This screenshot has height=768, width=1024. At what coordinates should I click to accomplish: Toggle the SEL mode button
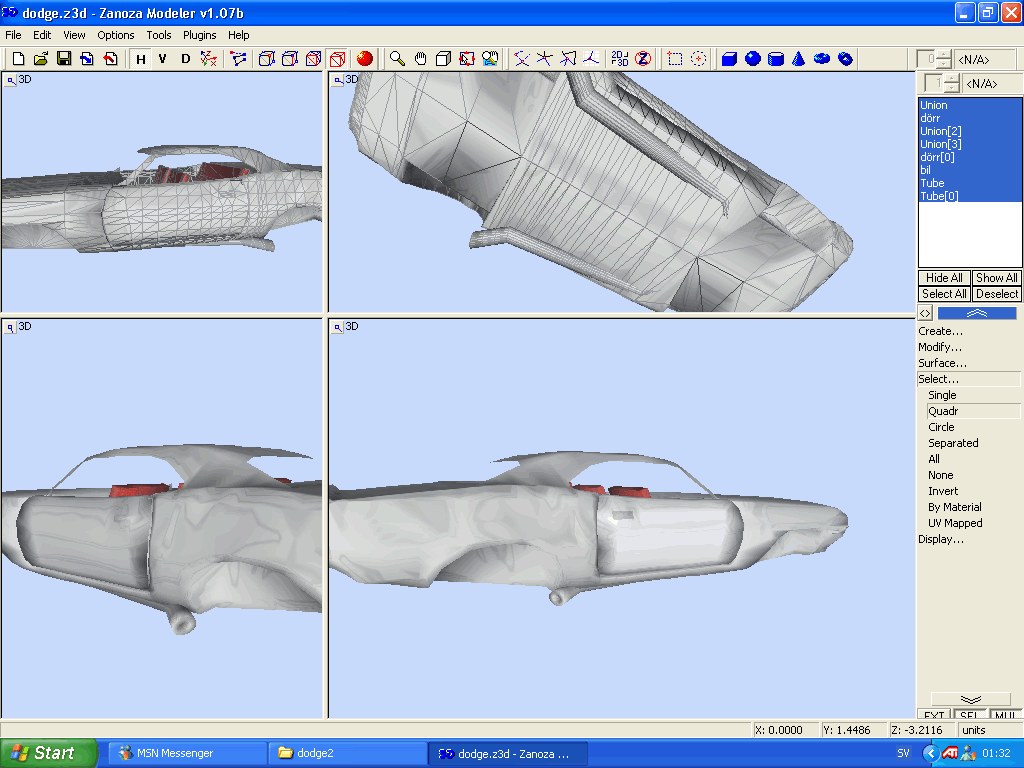(968, 715)
